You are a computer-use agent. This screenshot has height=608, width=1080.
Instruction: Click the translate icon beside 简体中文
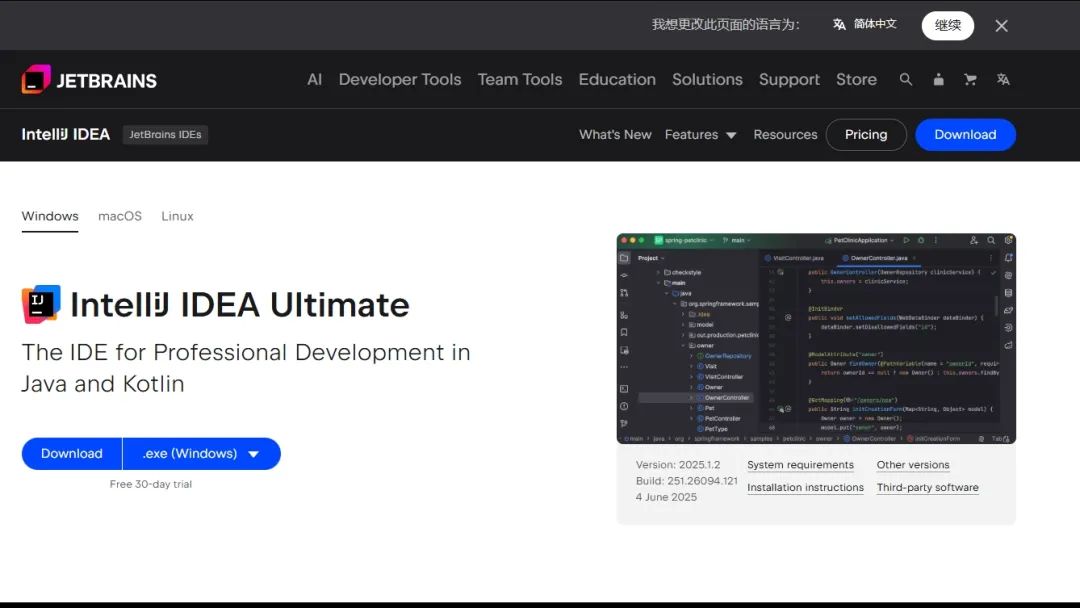pos(839,25)
